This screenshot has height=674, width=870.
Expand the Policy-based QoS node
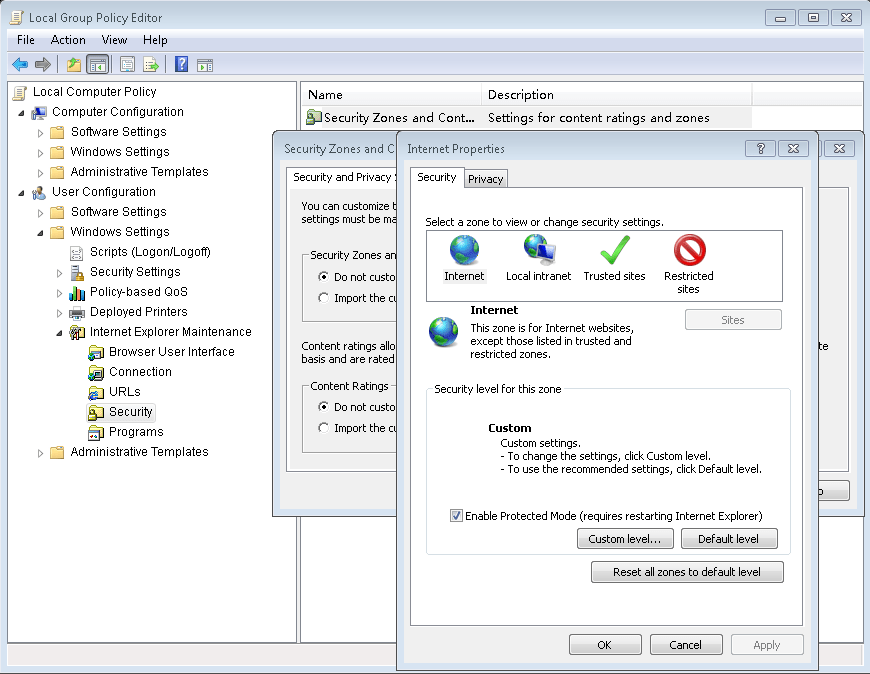[59, 293]
